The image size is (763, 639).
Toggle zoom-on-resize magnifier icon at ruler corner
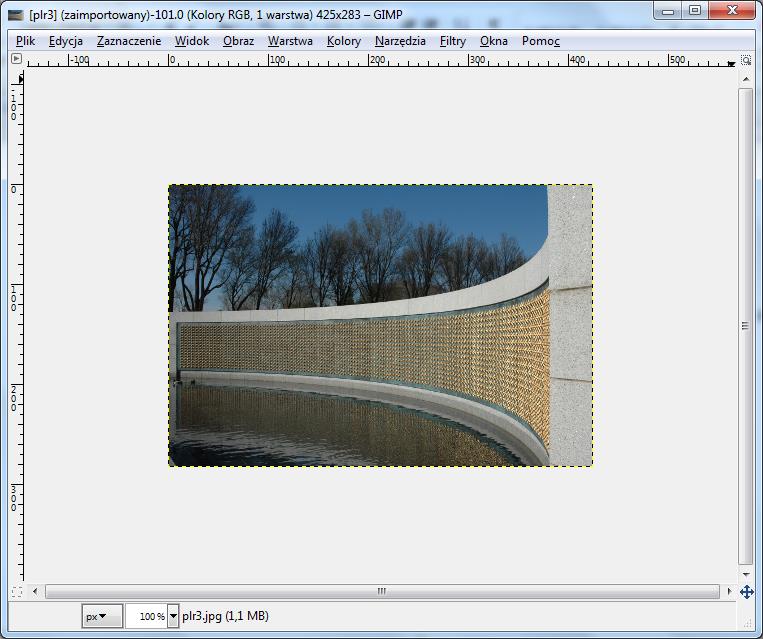tap(746, 60)
